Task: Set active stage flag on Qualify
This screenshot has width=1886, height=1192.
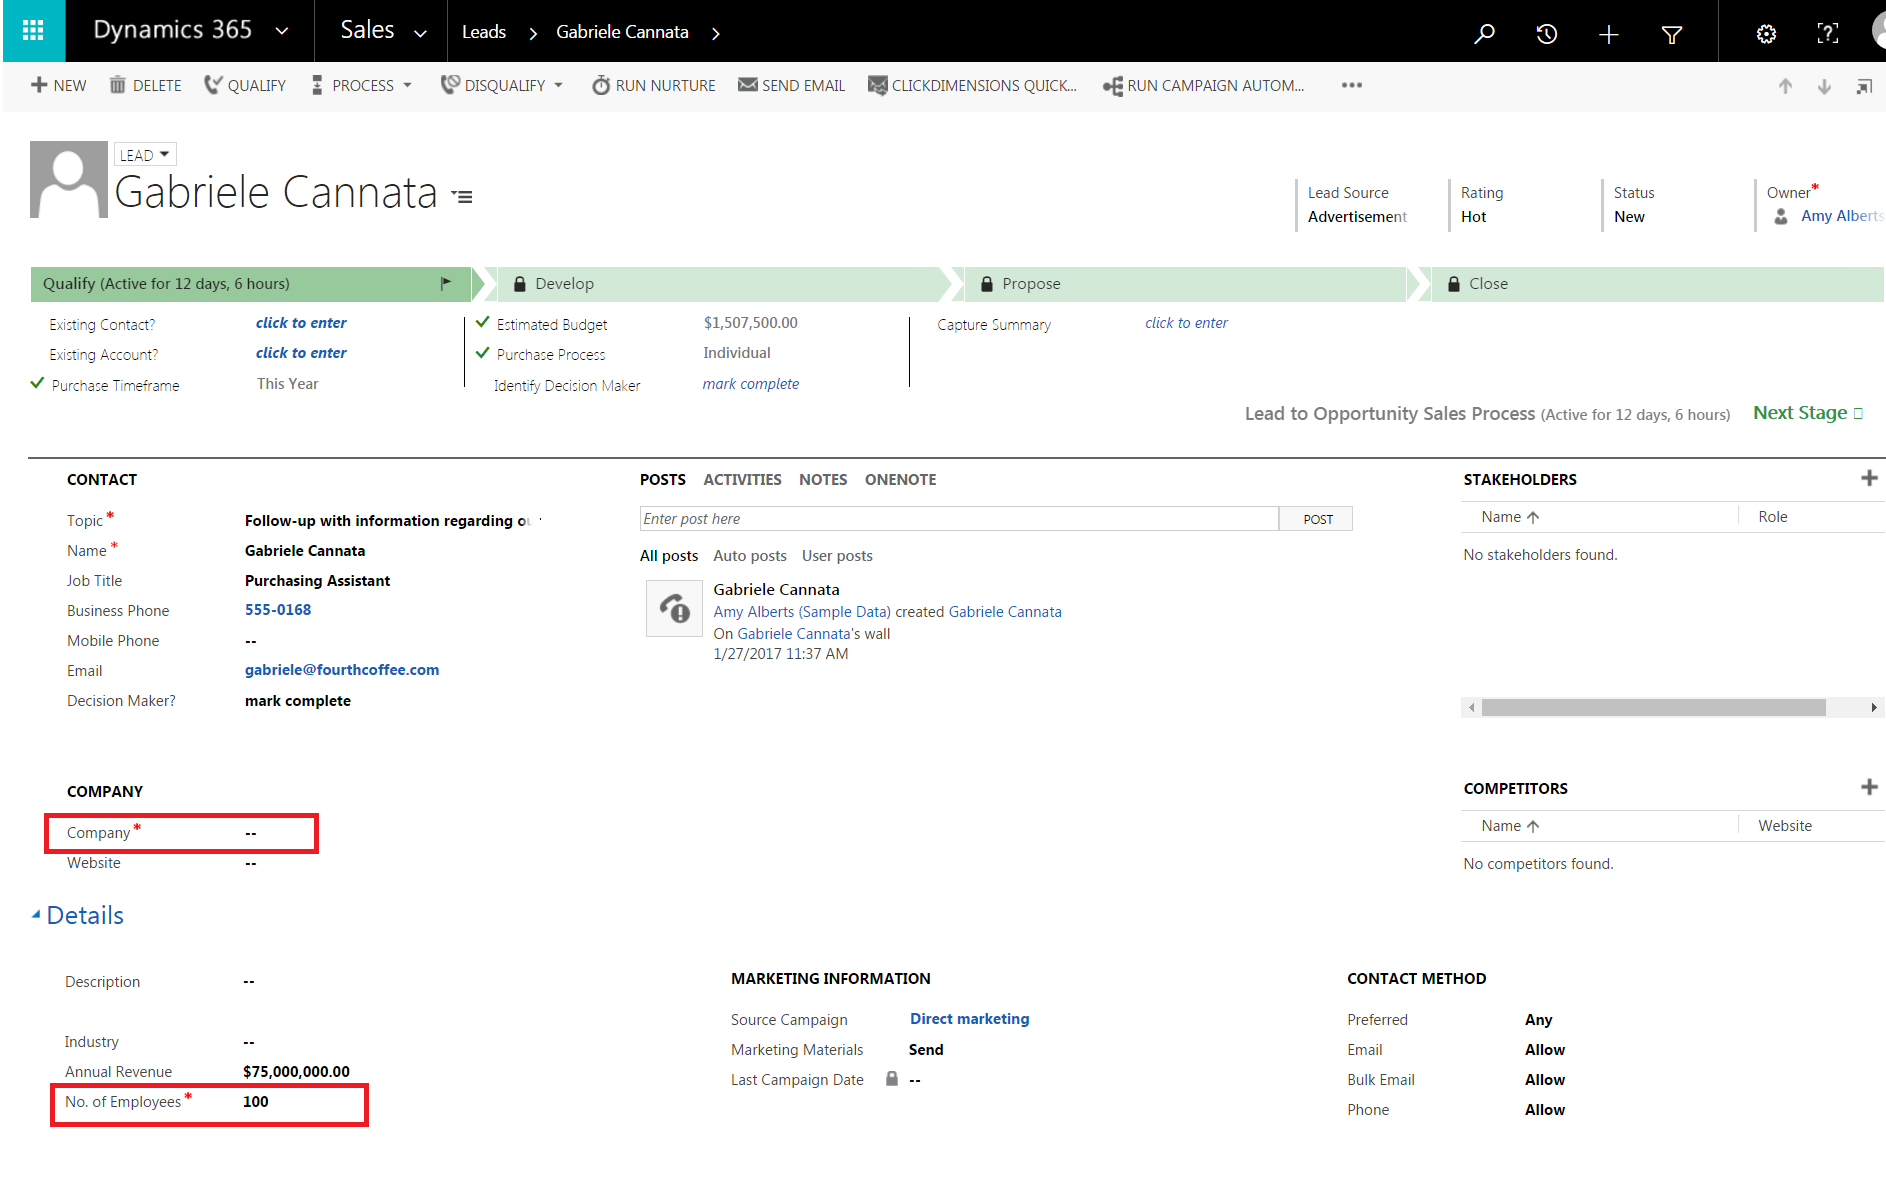Action: tap(446, 284)
